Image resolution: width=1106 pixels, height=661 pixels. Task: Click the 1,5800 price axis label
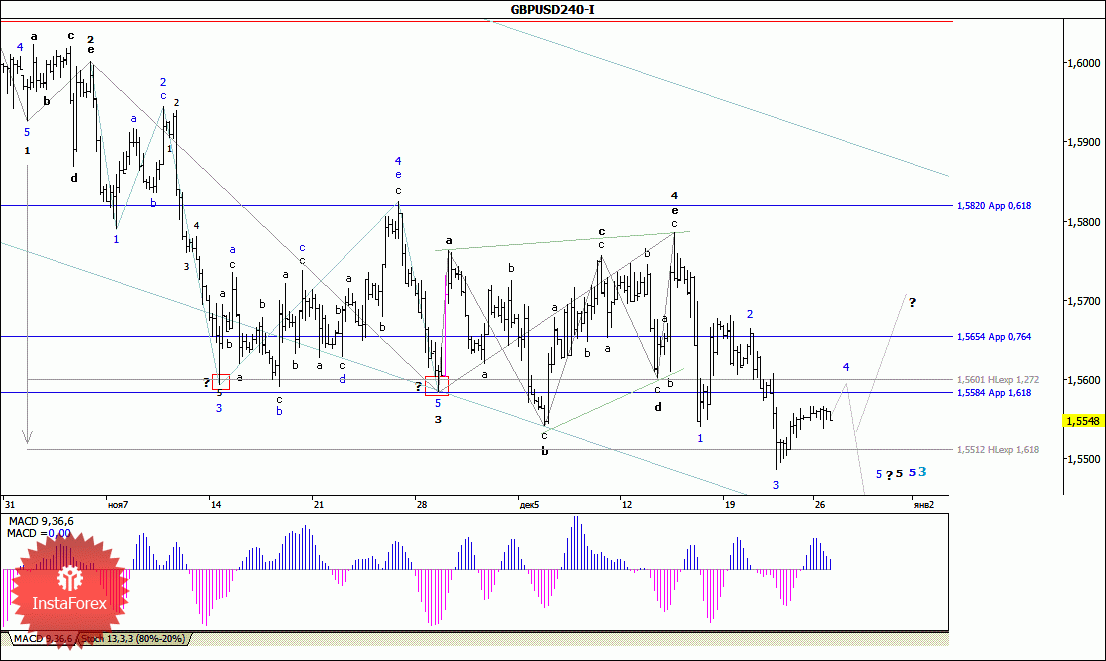point(1083,222)
